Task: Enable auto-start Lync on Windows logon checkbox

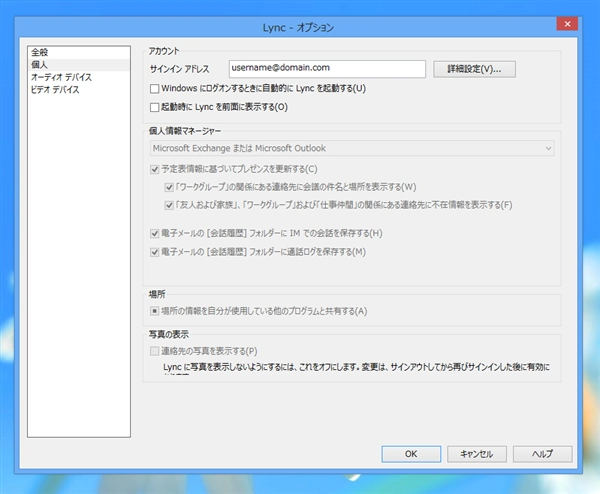Action: (155, 89)
